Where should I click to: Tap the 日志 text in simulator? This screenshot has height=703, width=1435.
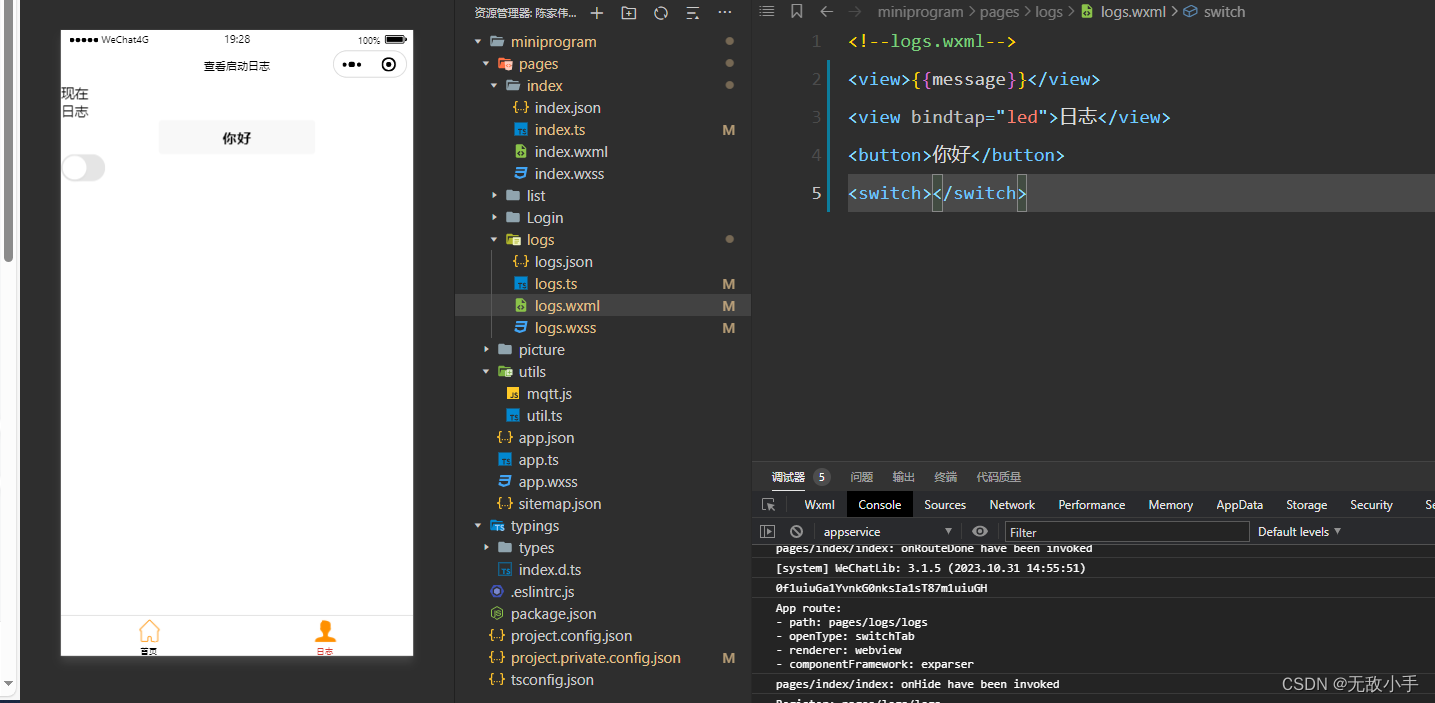(x=75, y=112)
